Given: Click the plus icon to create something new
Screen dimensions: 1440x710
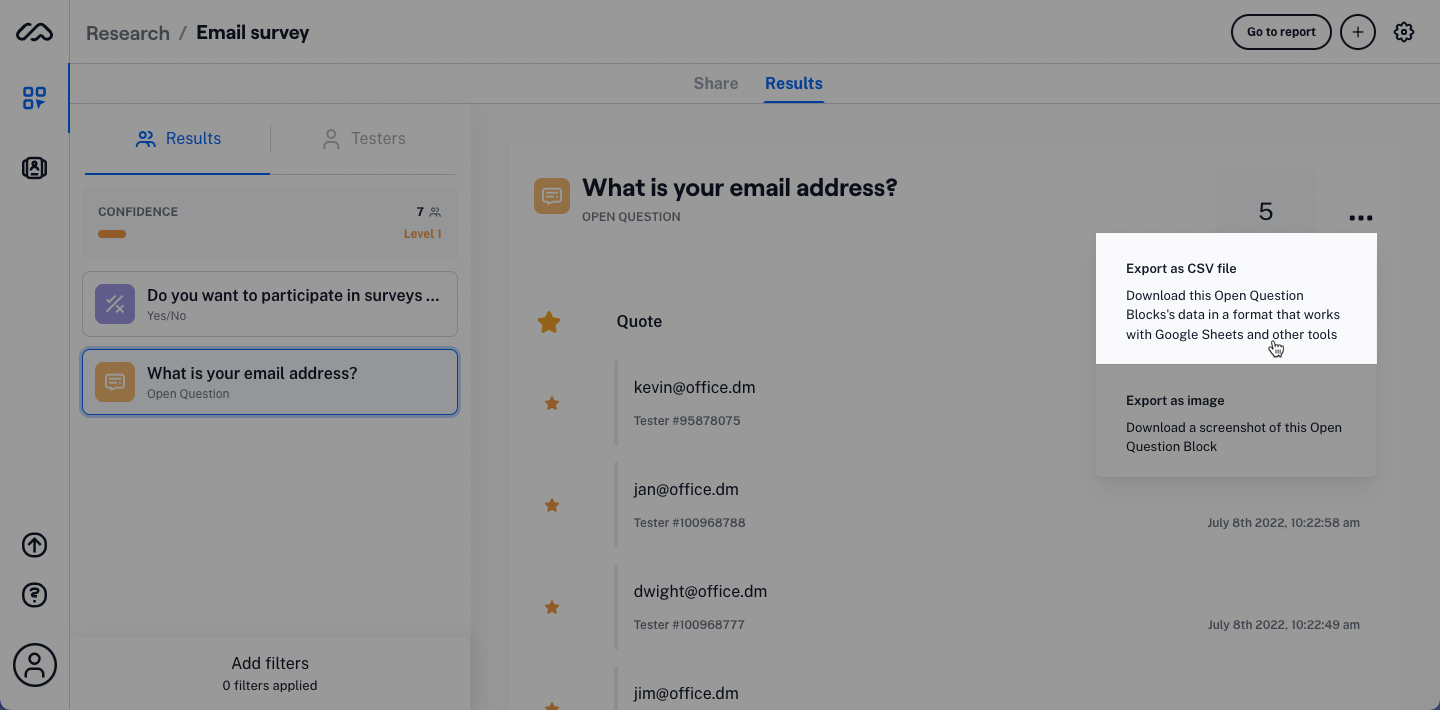Looking at the screenshot, I should [1358, 31].
